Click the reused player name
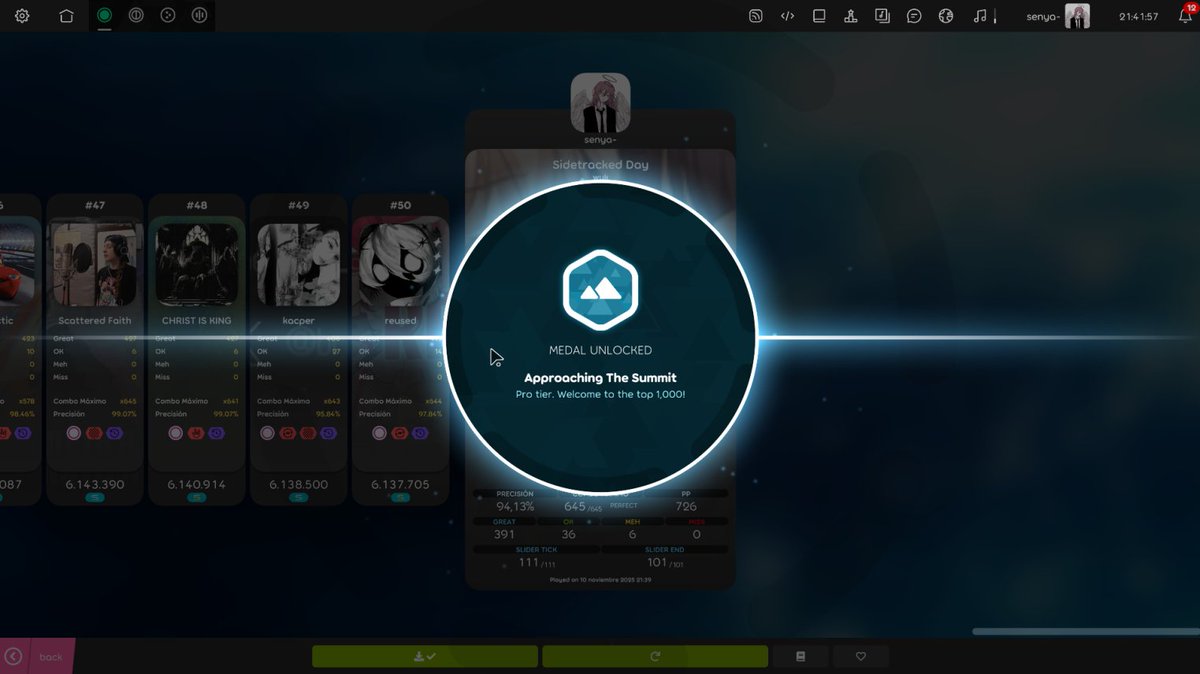Screen dimensions: 1200x674 [x=400, y=321]
